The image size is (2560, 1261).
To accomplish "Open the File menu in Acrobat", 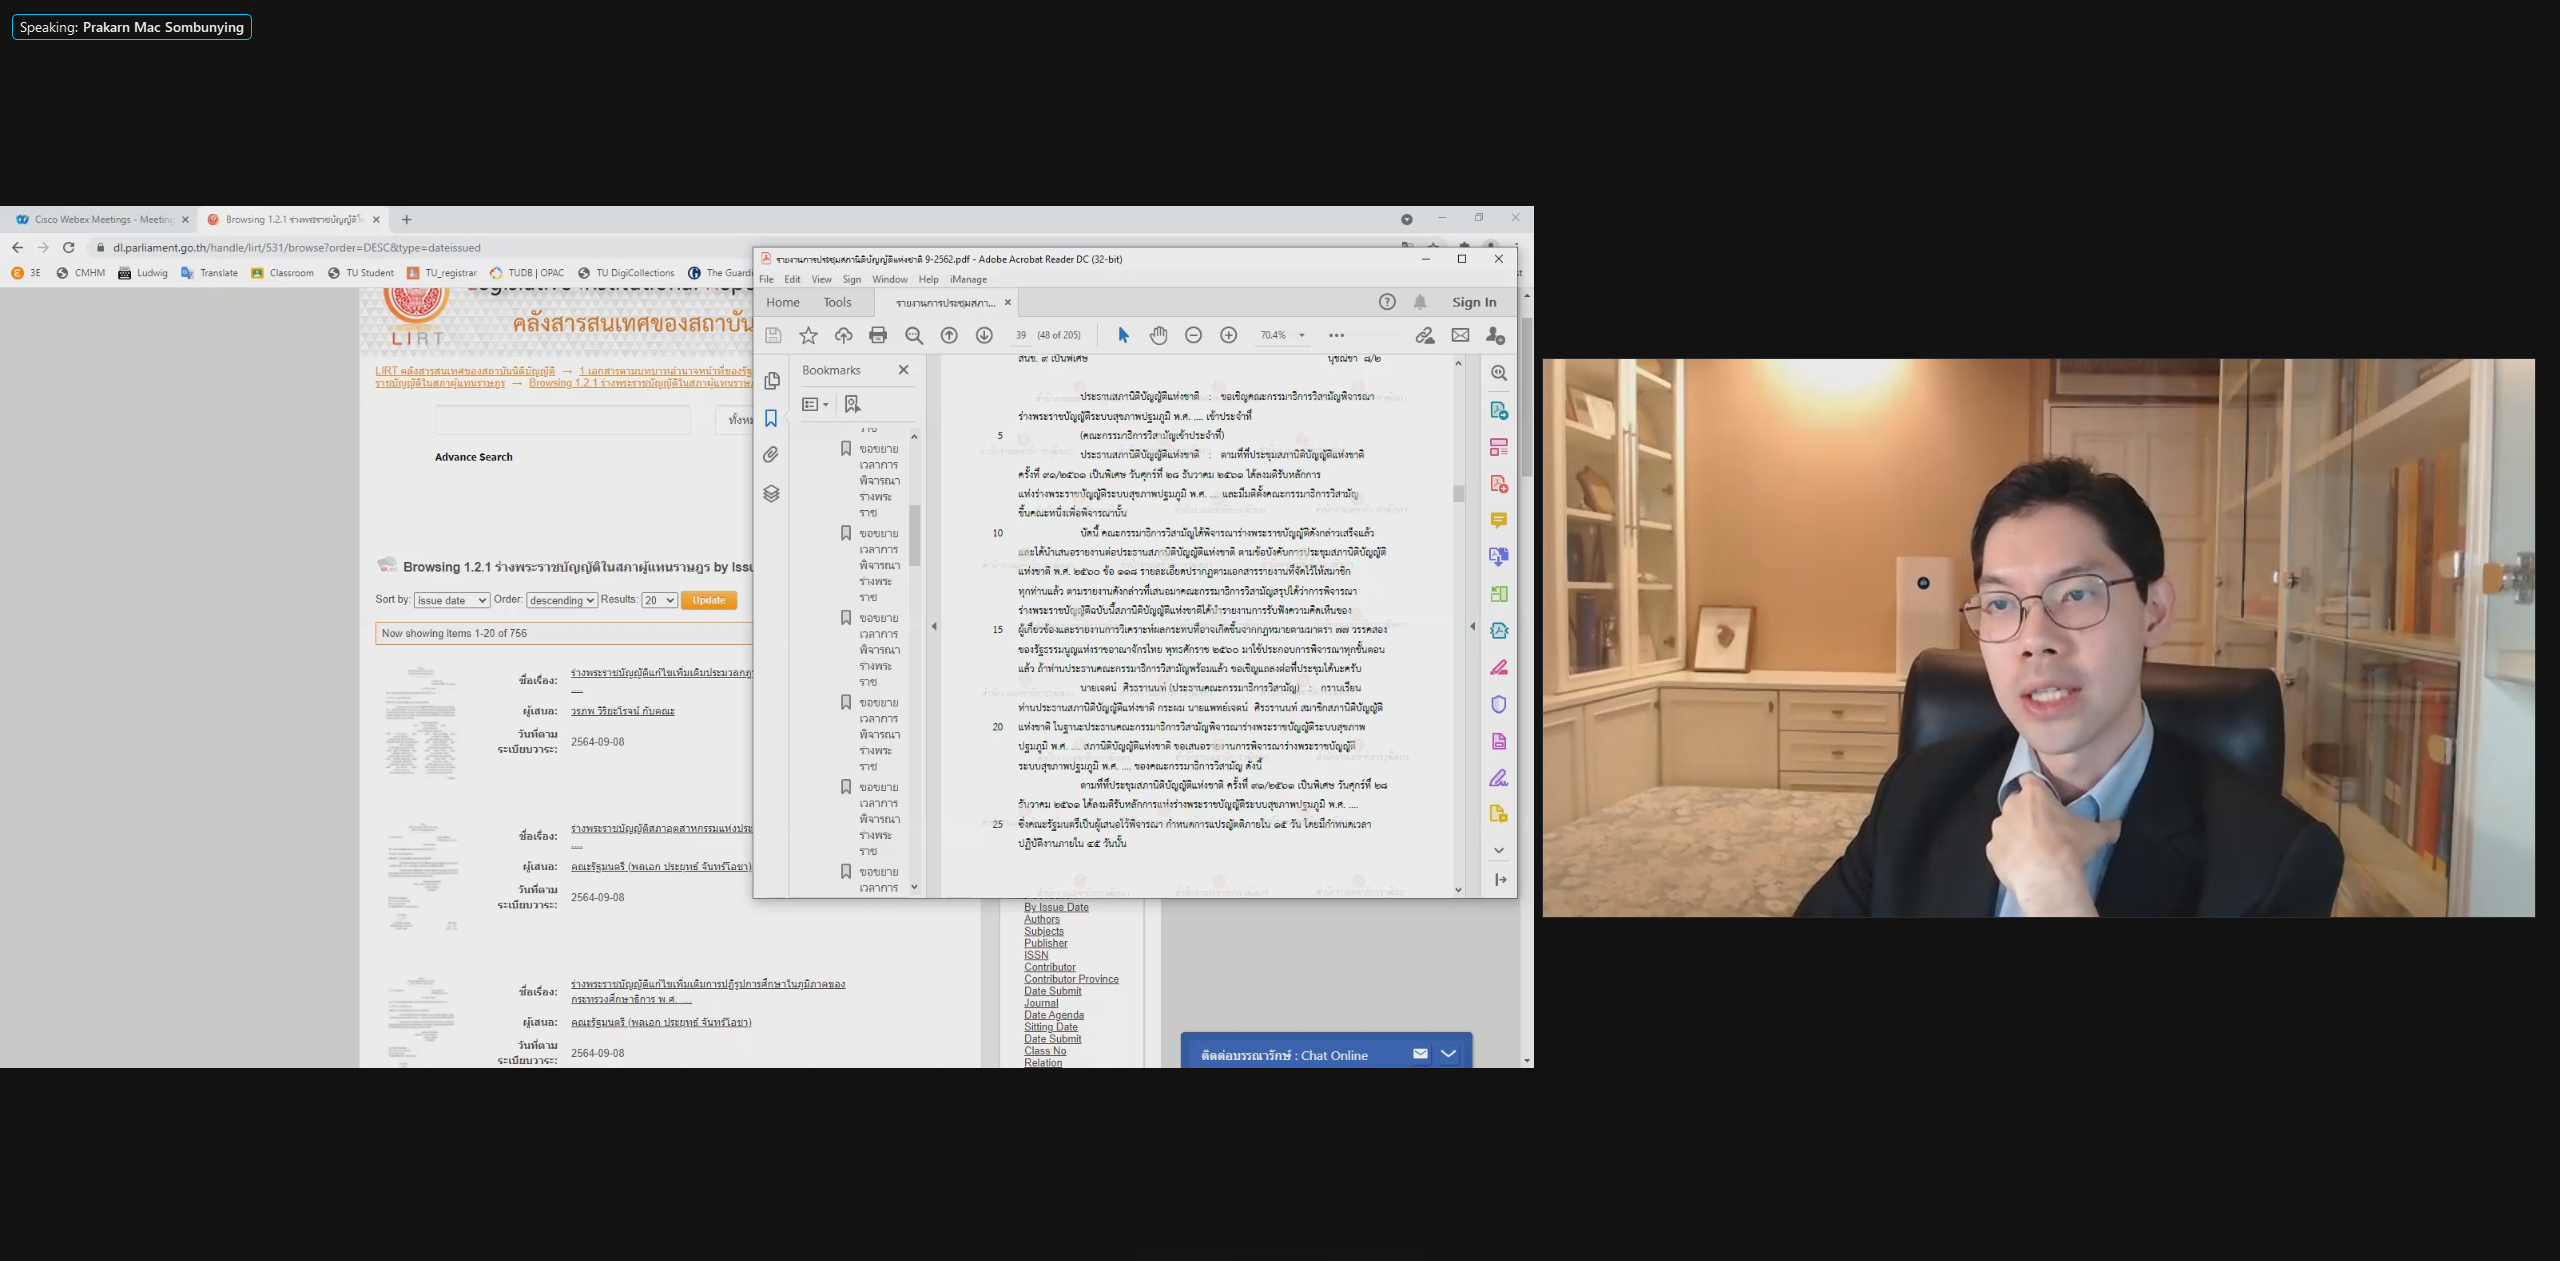I will 766,279.
